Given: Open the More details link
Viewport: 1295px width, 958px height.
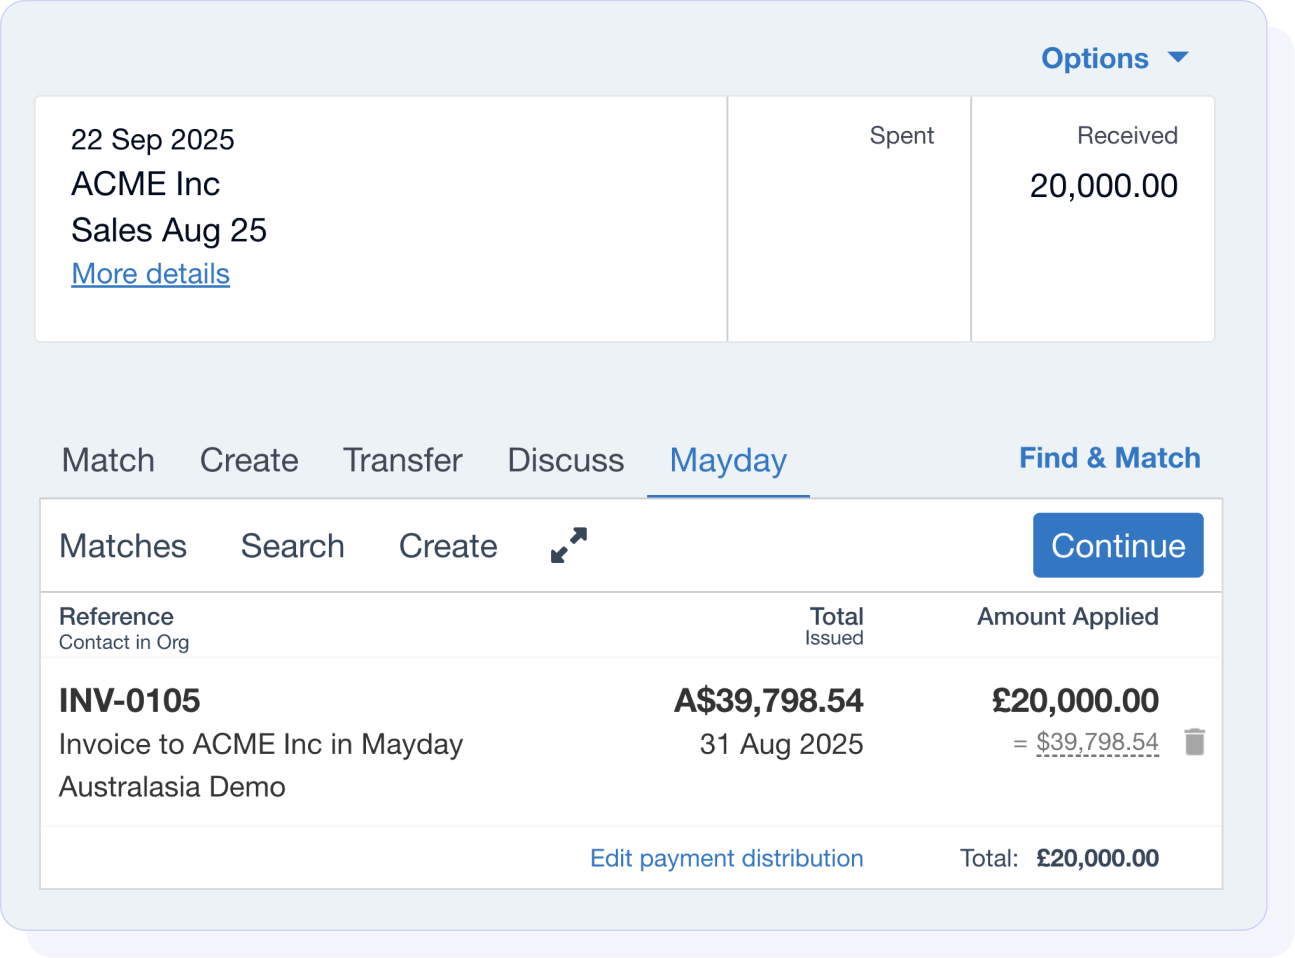Looking at the screenshot, I should (151, 274).
